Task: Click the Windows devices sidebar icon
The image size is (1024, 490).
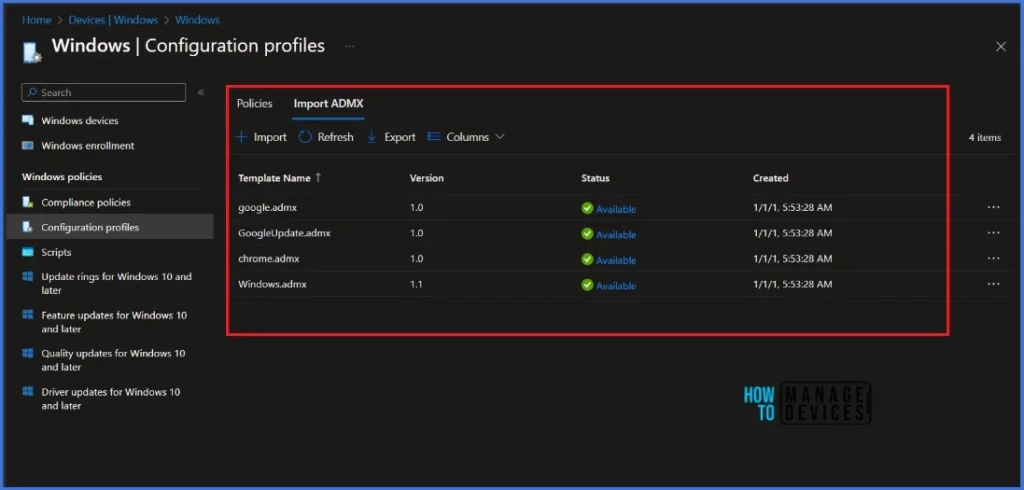Action: click(x=27, y=120)
